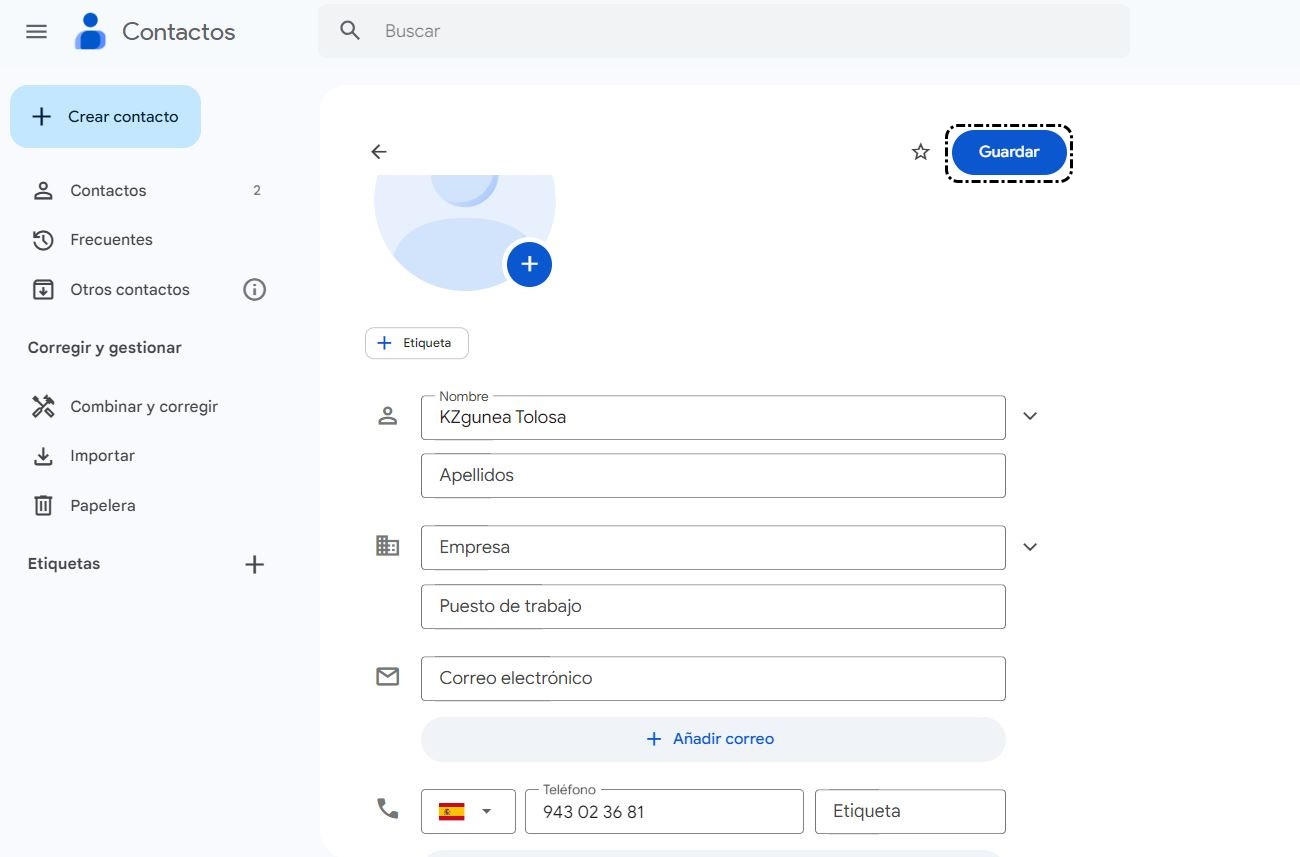Click Añadir correo button
The height and width of the screenshot is (857, 1300).
click(713, 739)
